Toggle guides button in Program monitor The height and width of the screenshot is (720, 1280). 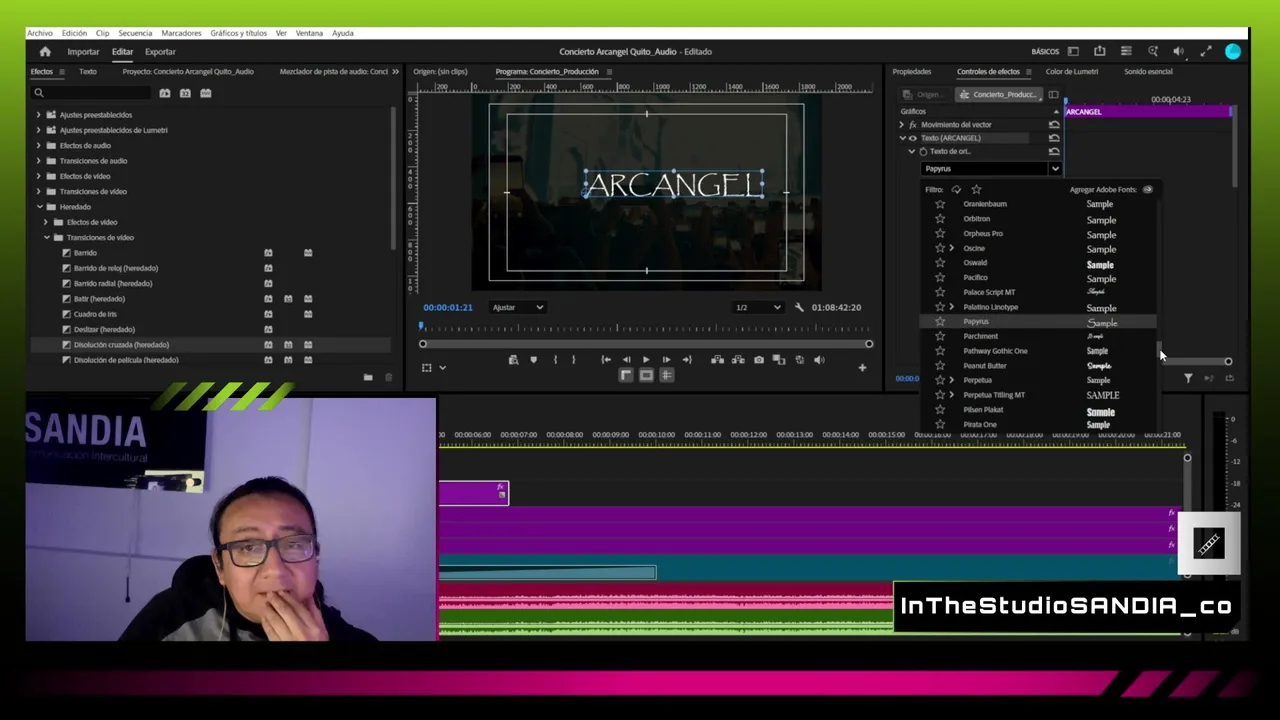coord(666,376)
